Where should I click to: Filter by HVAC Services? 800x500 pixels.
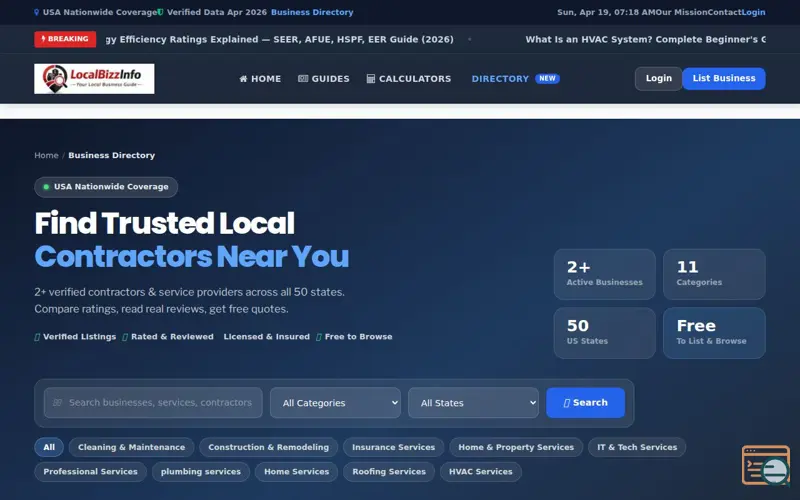[x=481, y=472]
